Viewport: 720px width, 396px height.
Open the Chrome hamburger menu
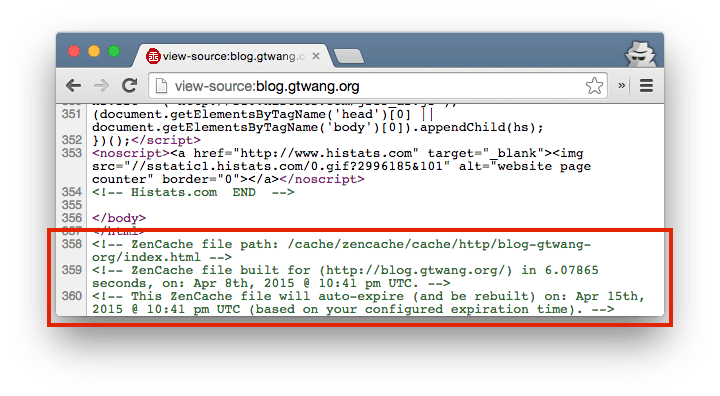point(647,85)
